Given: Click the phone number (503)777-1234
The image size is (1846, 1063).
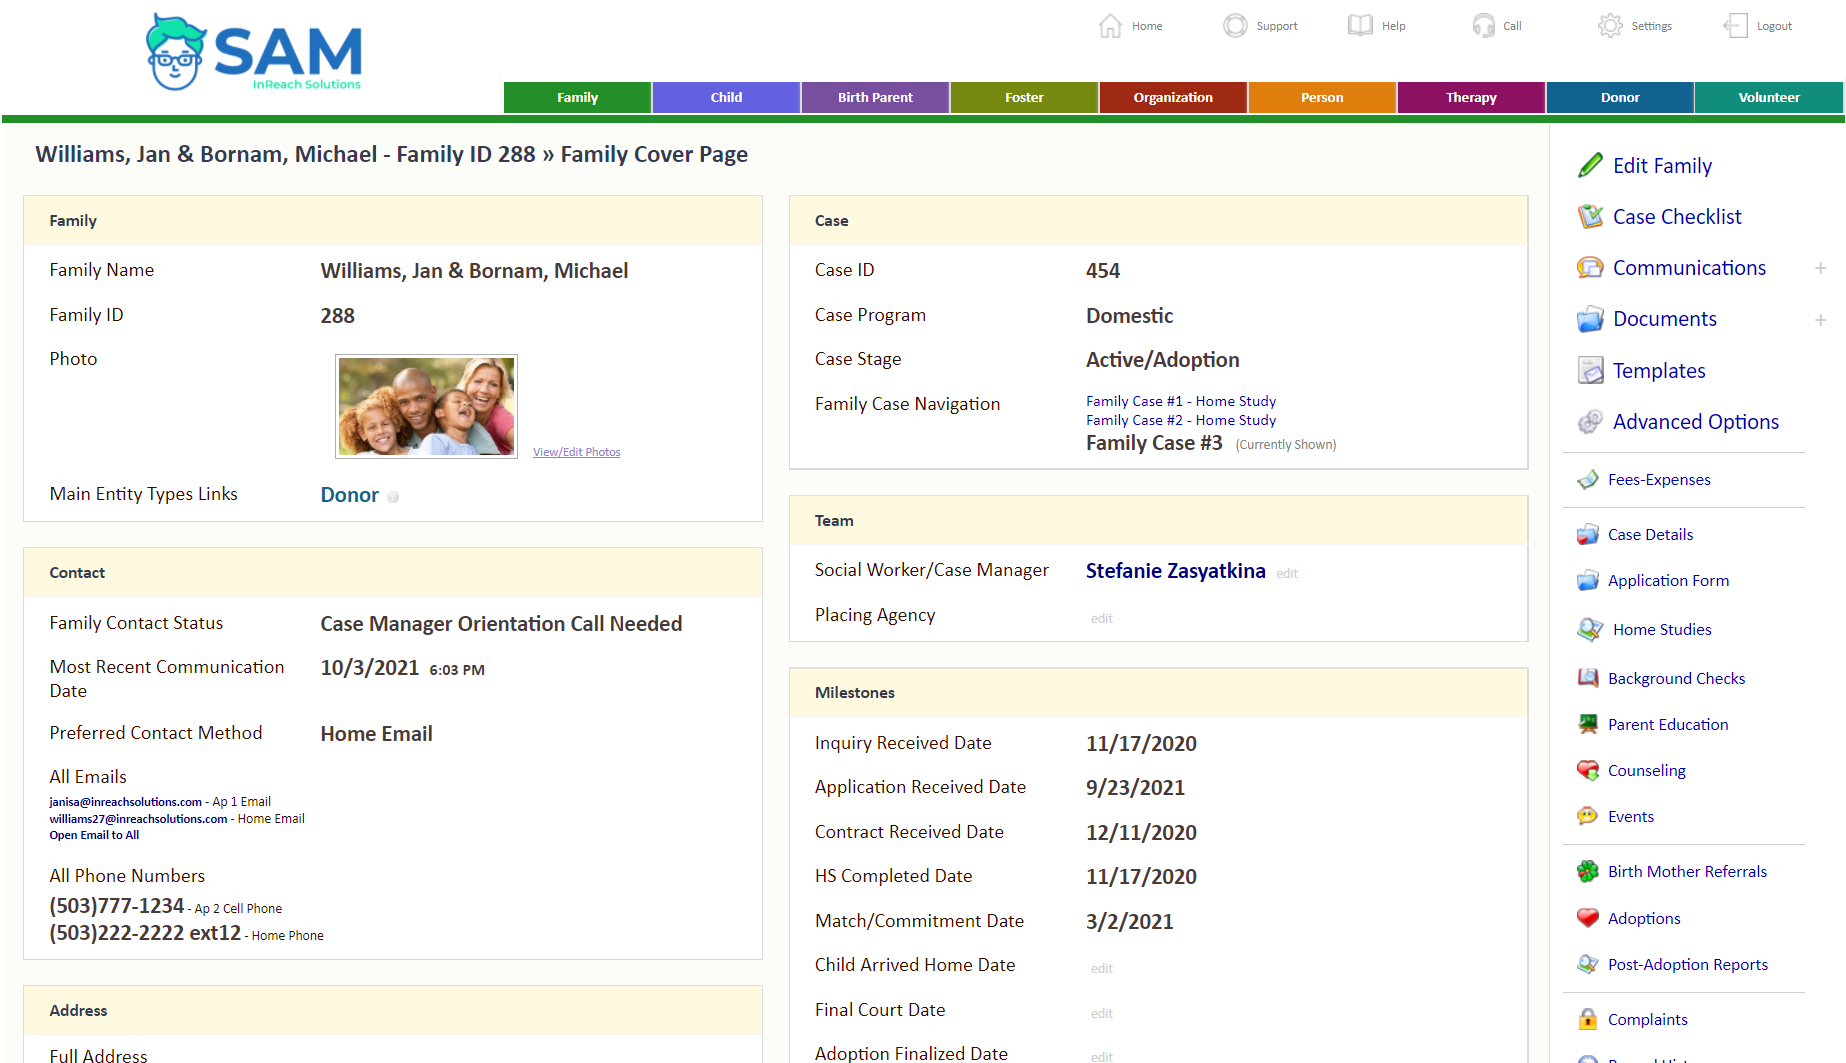Looking at the screenshot, I should tap(117, 906).
